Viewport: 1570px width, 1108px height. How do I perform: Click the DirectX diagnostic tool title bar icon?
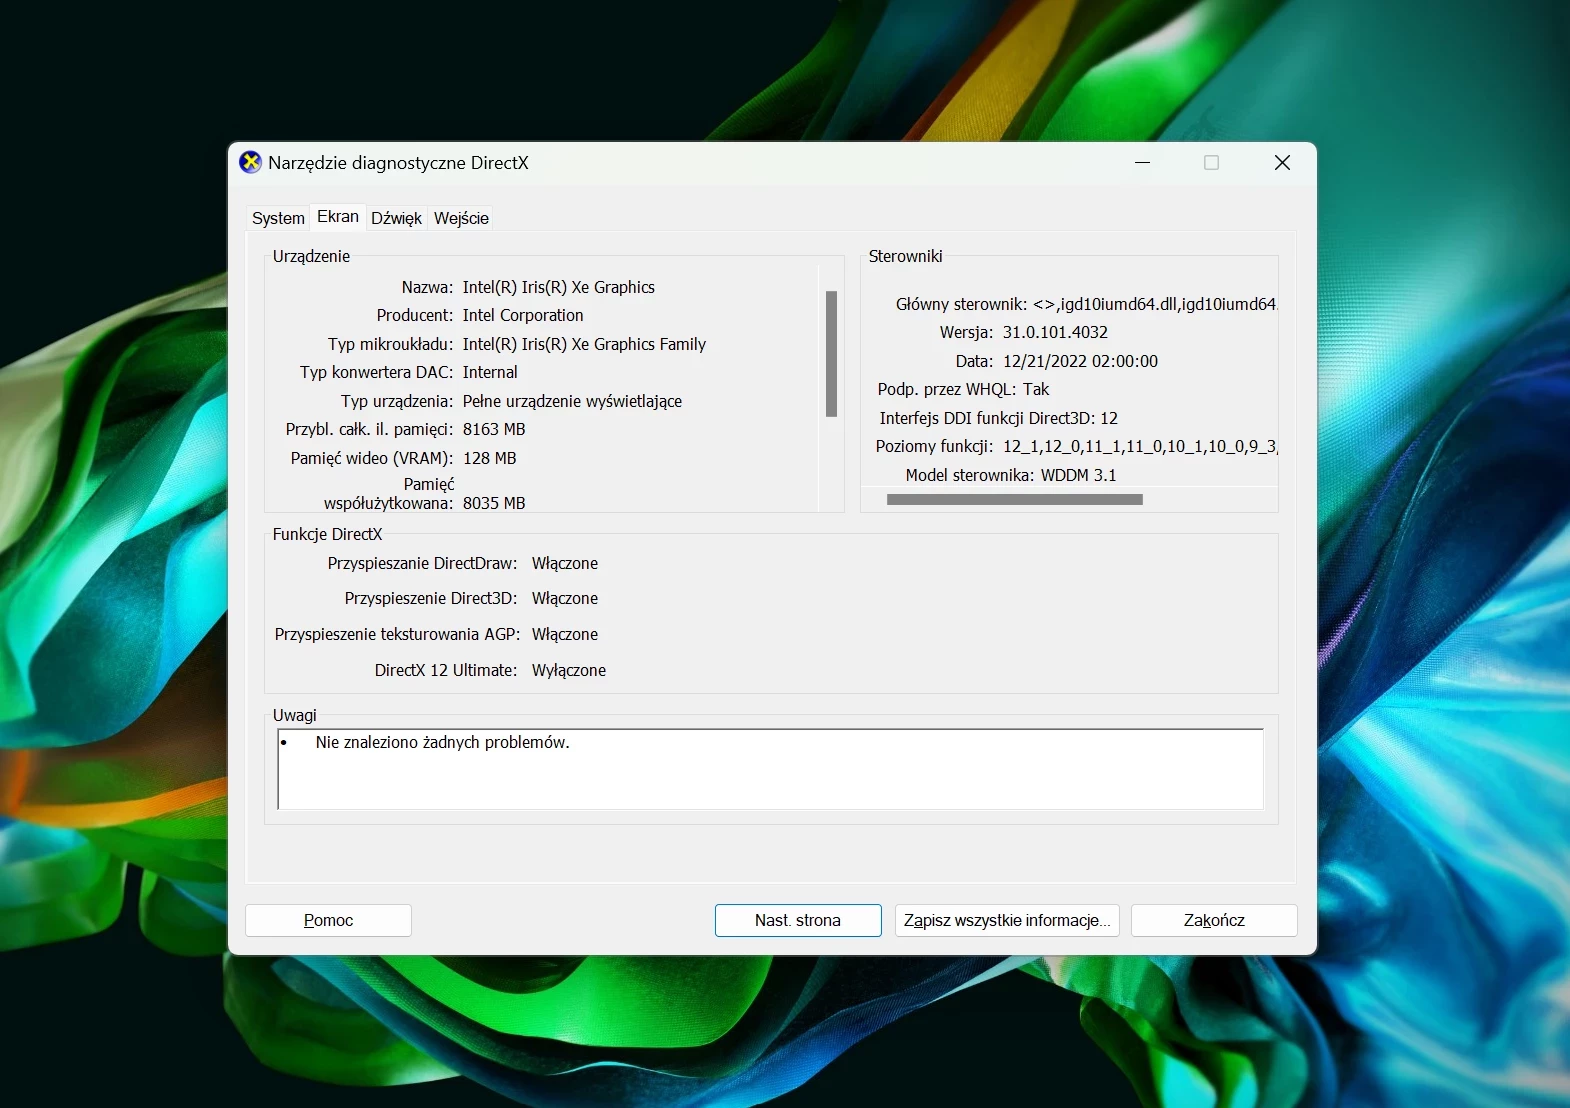coord(250,162)
